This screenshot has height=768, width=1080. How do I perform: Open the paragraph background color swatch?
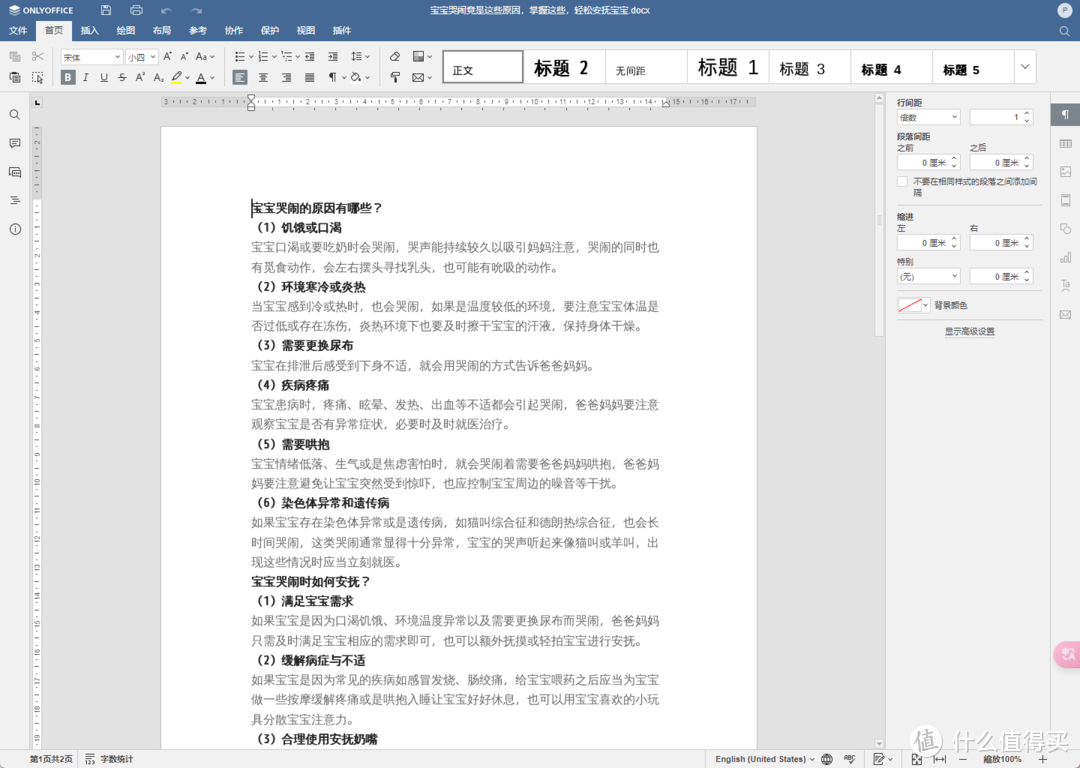click(x=915, y=305)
